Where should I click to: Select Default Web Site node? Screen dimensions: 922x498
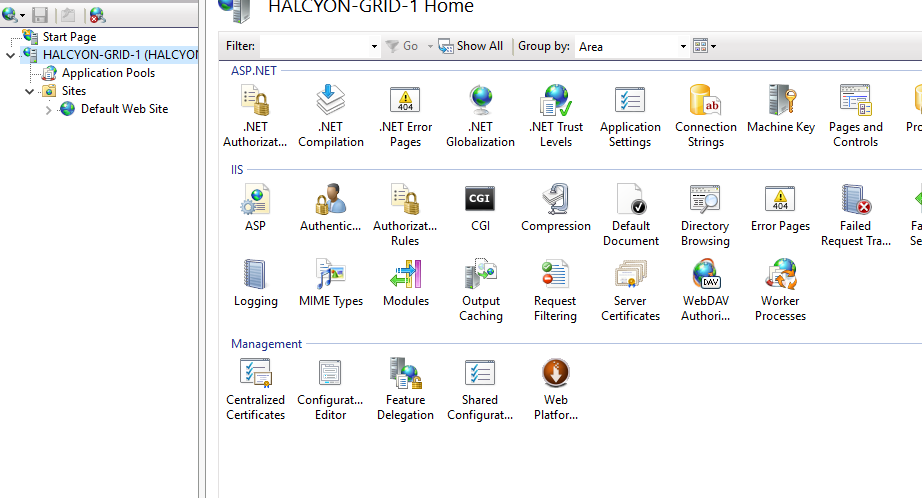click(124, 109)
